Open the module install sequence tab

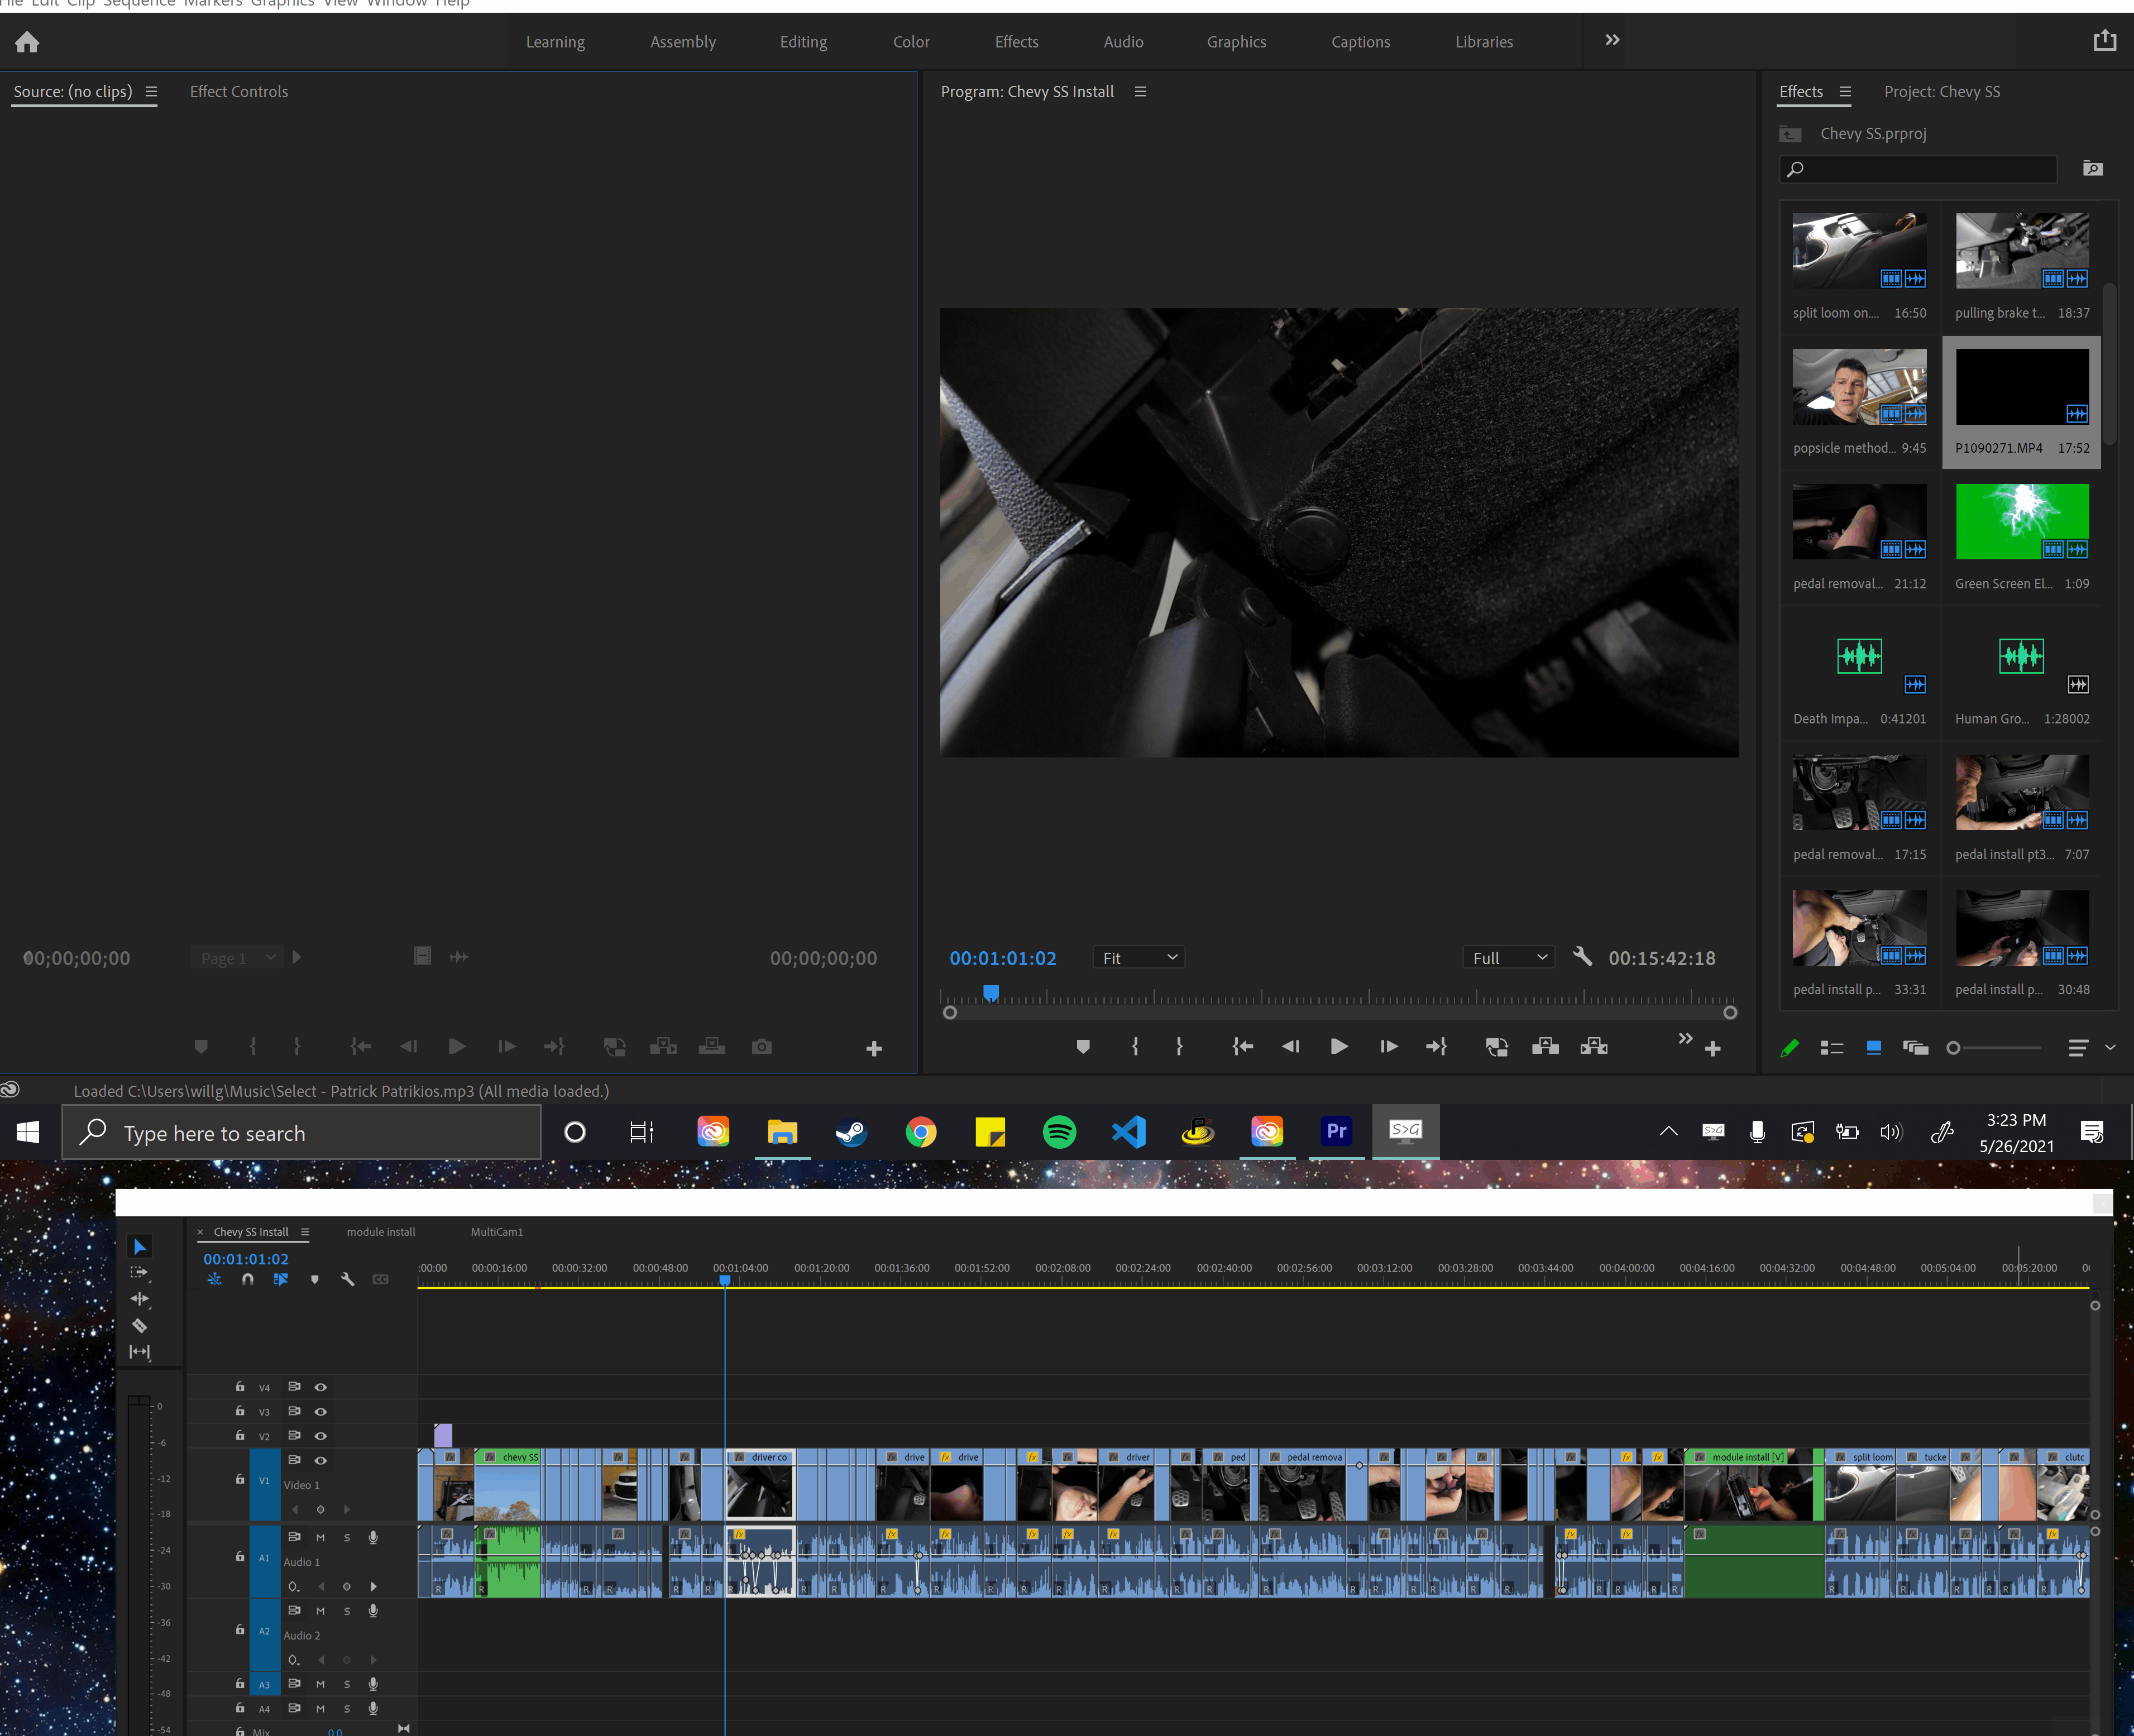[380, 1232]
